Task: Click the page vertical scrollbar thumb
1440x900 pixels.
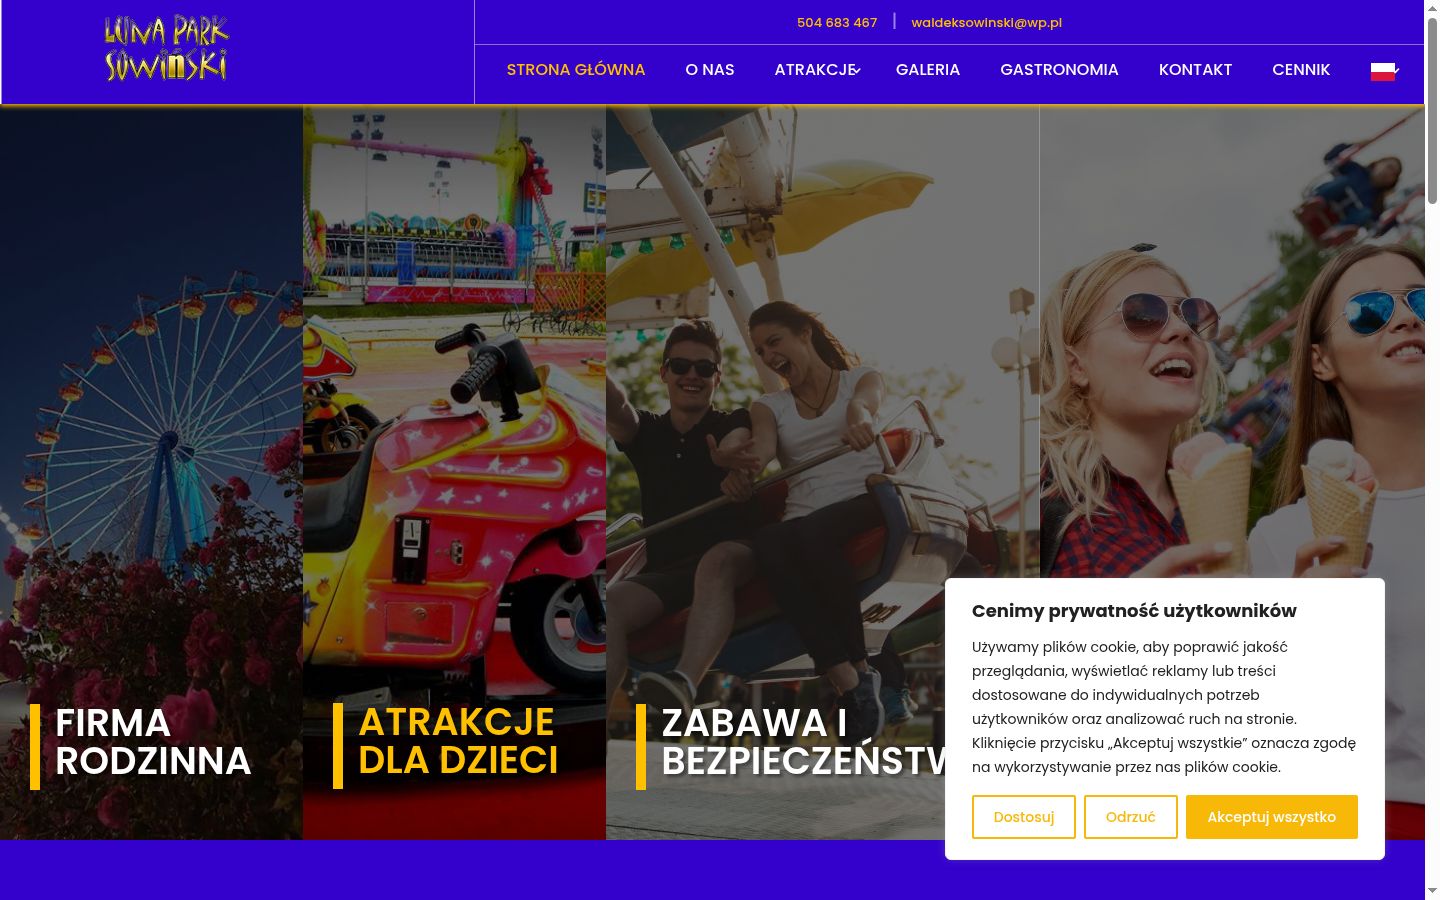Action: (1432, 110)
